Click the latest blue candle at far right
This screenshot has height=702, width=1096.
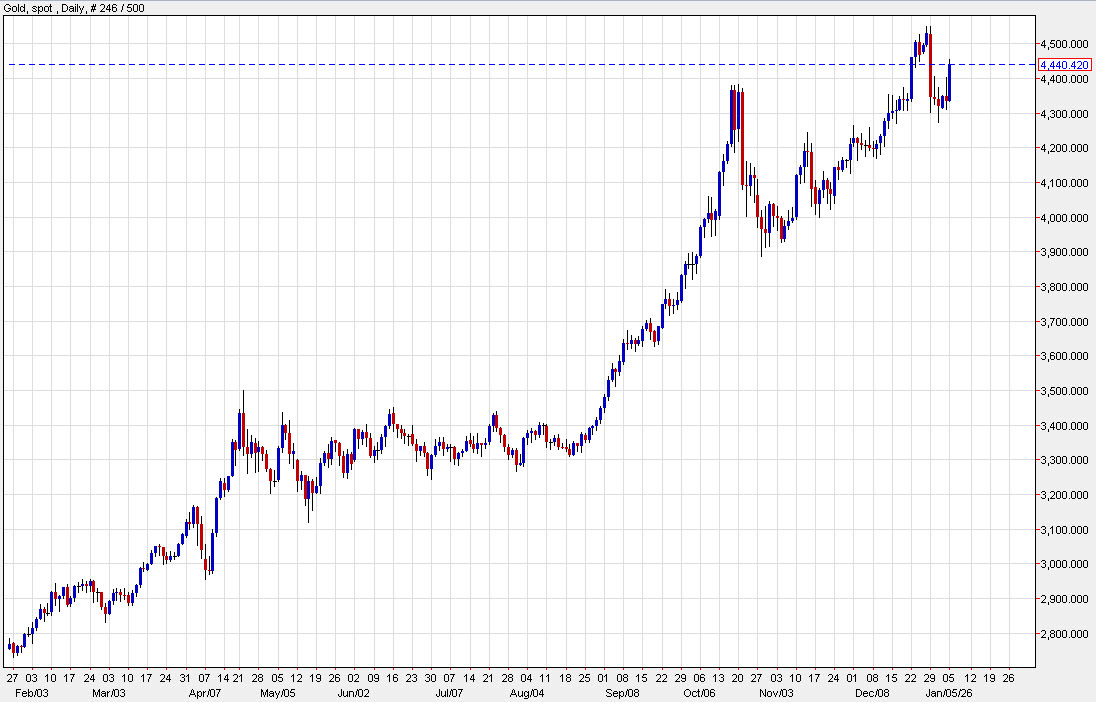948,82
